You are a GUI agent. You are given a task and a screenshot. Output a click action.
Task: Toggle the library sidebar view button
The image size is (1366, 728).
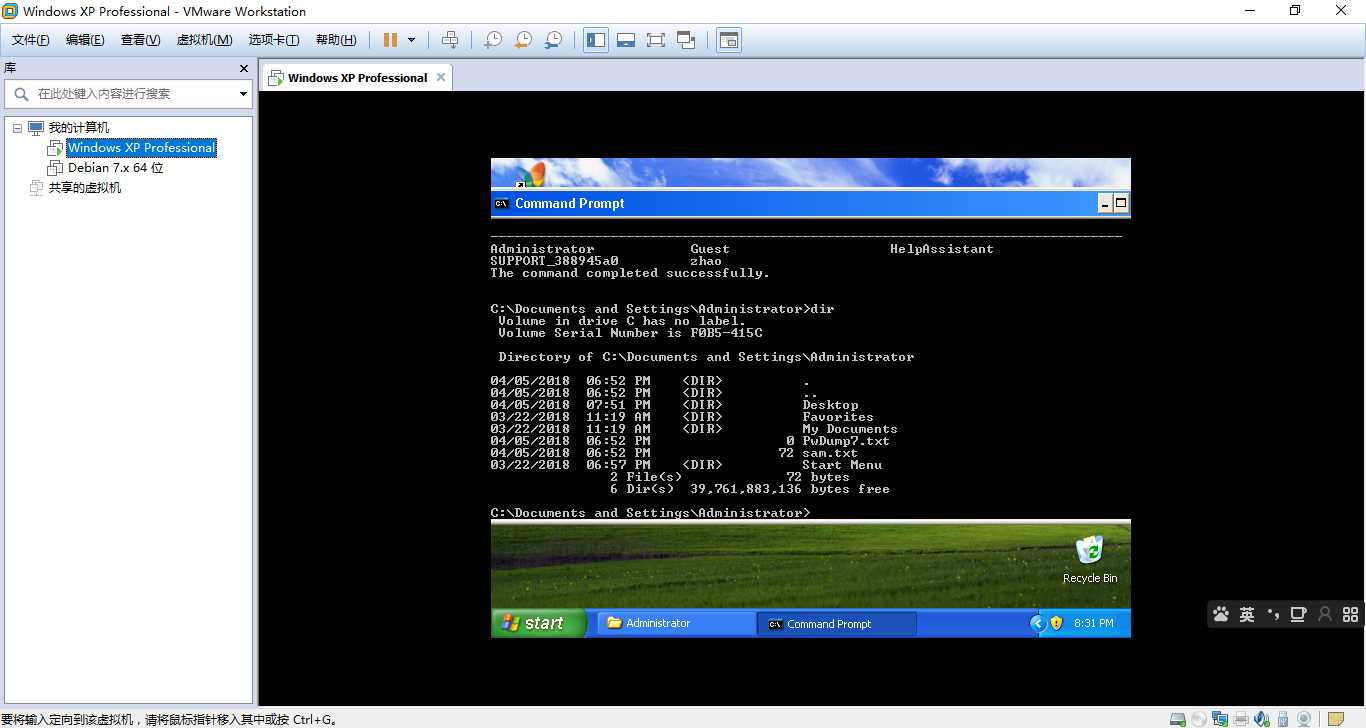tap(596, 40)
